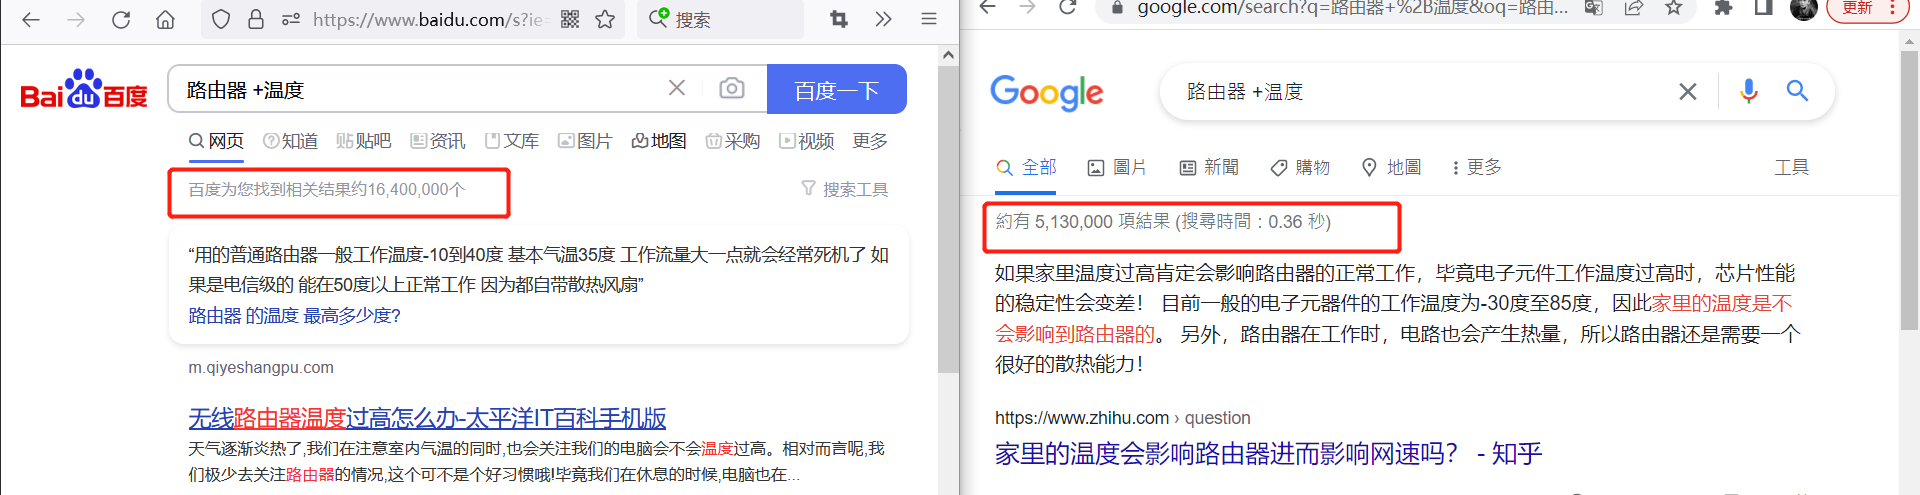The width and height of the screenshot is (1920, 495).
Task: Reload the Google search page in Chrome
Action: click(1068, 7)
